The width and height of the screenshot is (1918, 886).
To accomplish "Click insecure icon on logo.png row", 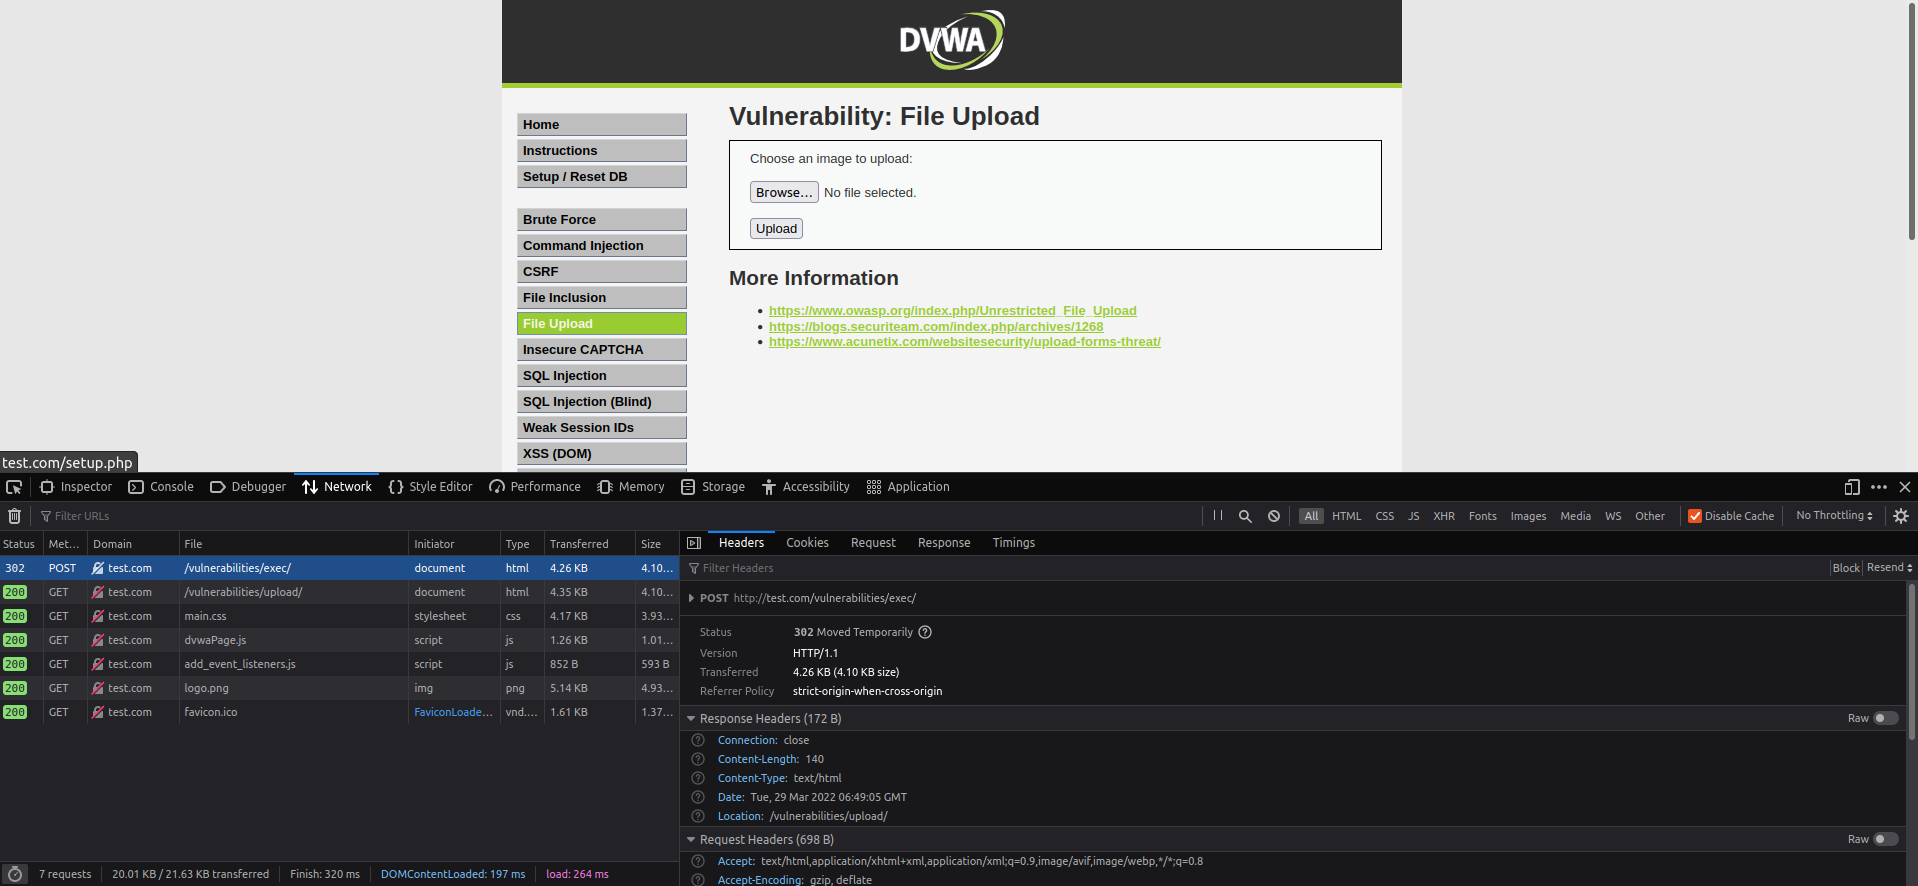I will click(x=98, y=688).
